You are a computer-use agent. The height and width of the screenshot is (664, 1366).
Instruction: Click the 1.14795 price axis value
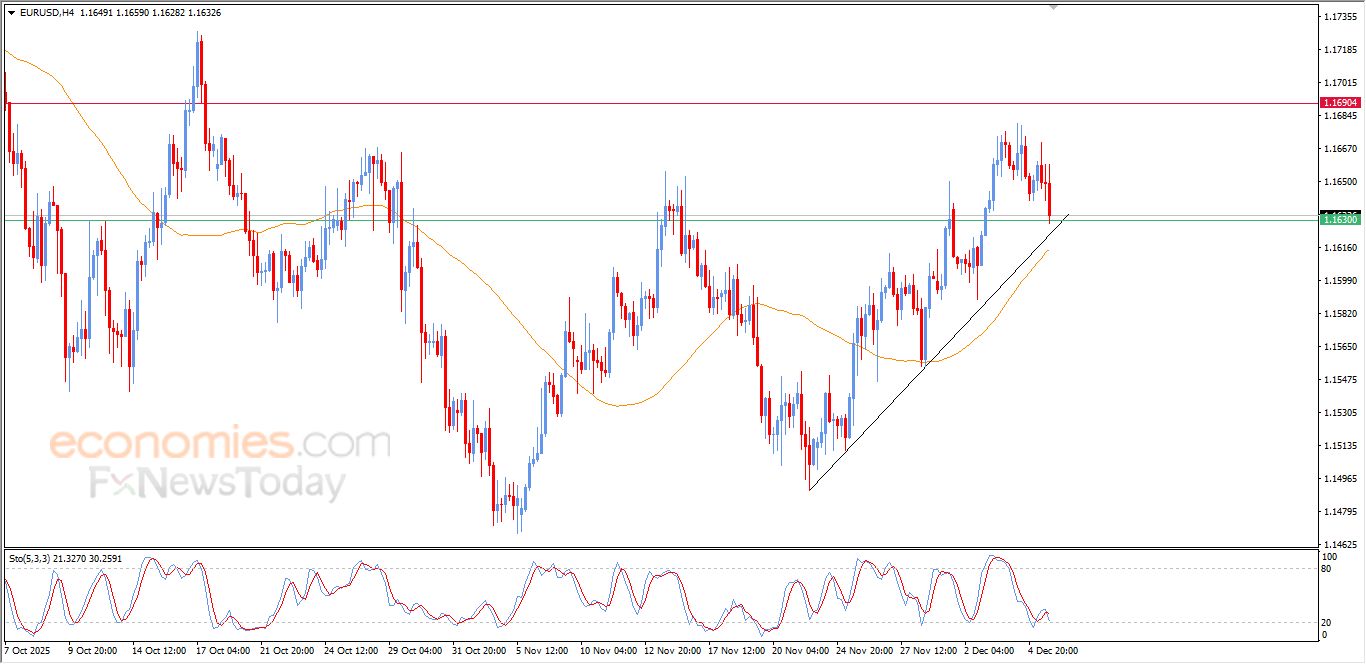coord(1339,512)
